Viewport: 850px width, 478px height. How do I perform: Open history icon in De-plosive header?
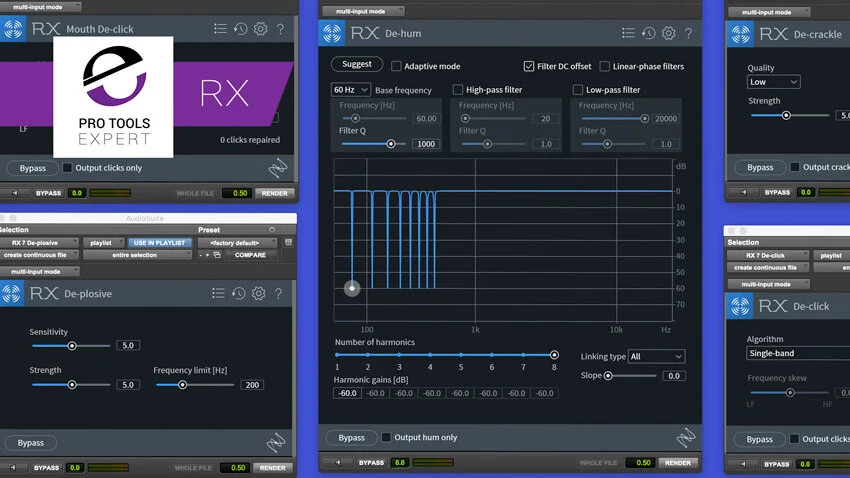239,293
